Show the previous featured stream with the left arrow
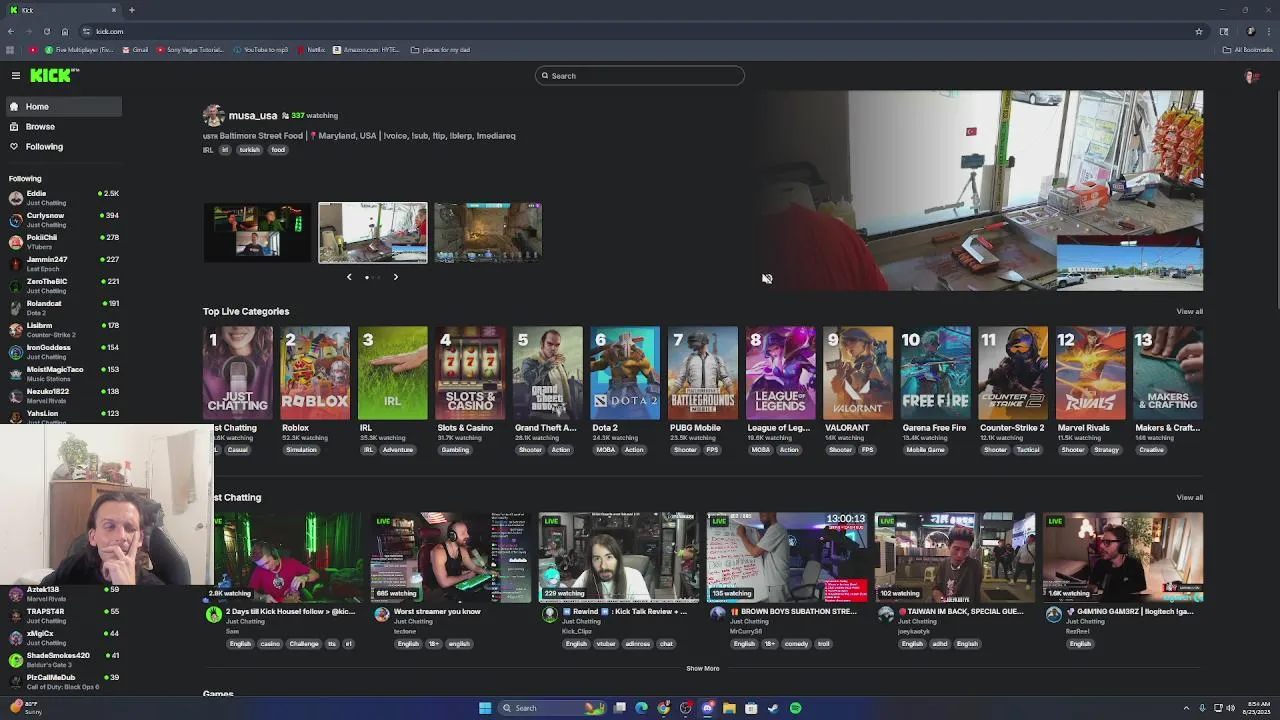Image resolution: width=1280 pixels, height=720 pixels. [349, 277]
